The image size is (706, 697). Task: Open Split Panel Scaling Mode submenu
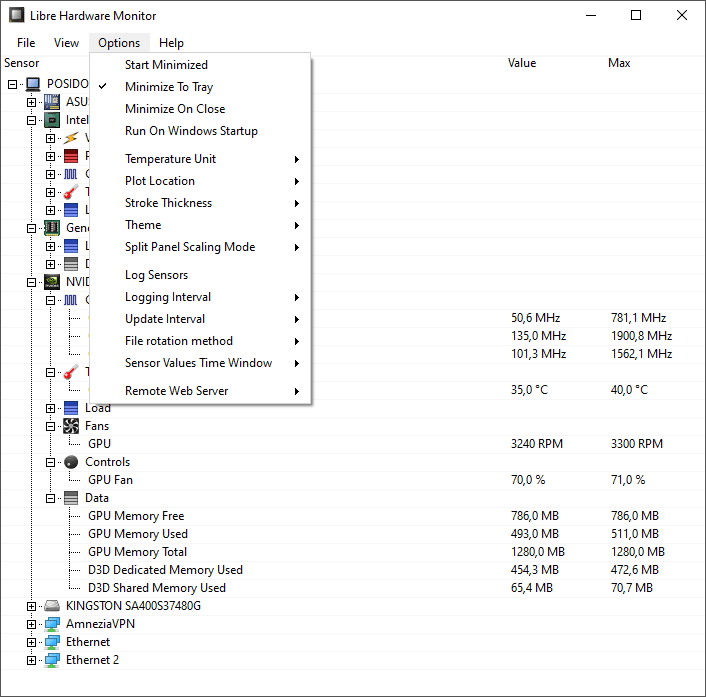pyautogui.click(x=200, y=247)
